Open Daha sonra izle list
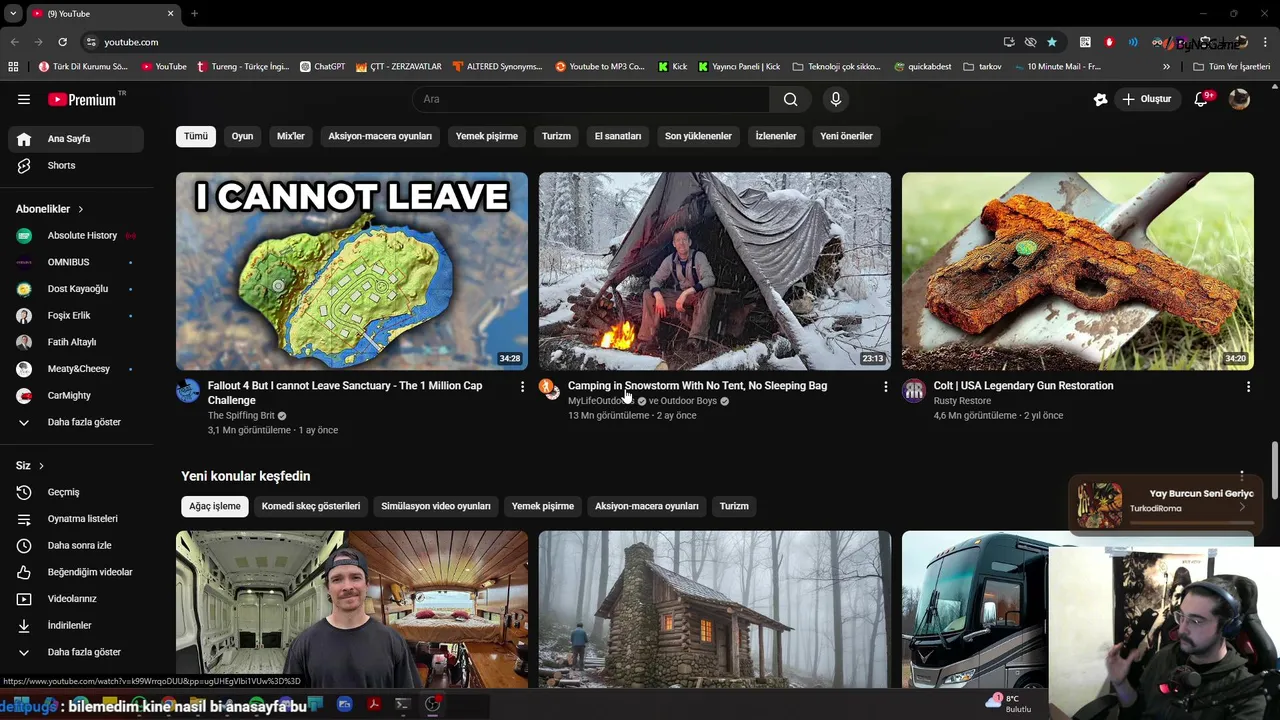 click(x=76, y=545)
